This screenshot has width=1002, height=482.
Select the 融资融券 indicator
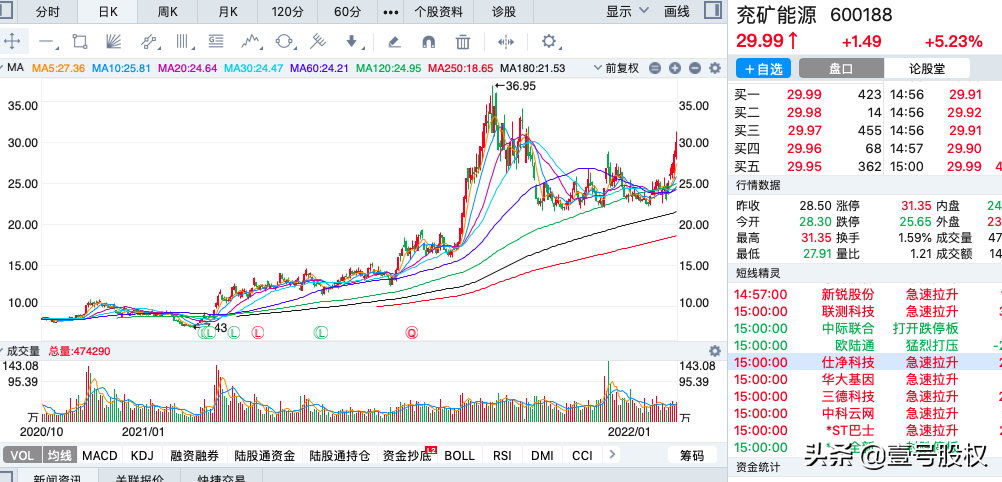194,455
